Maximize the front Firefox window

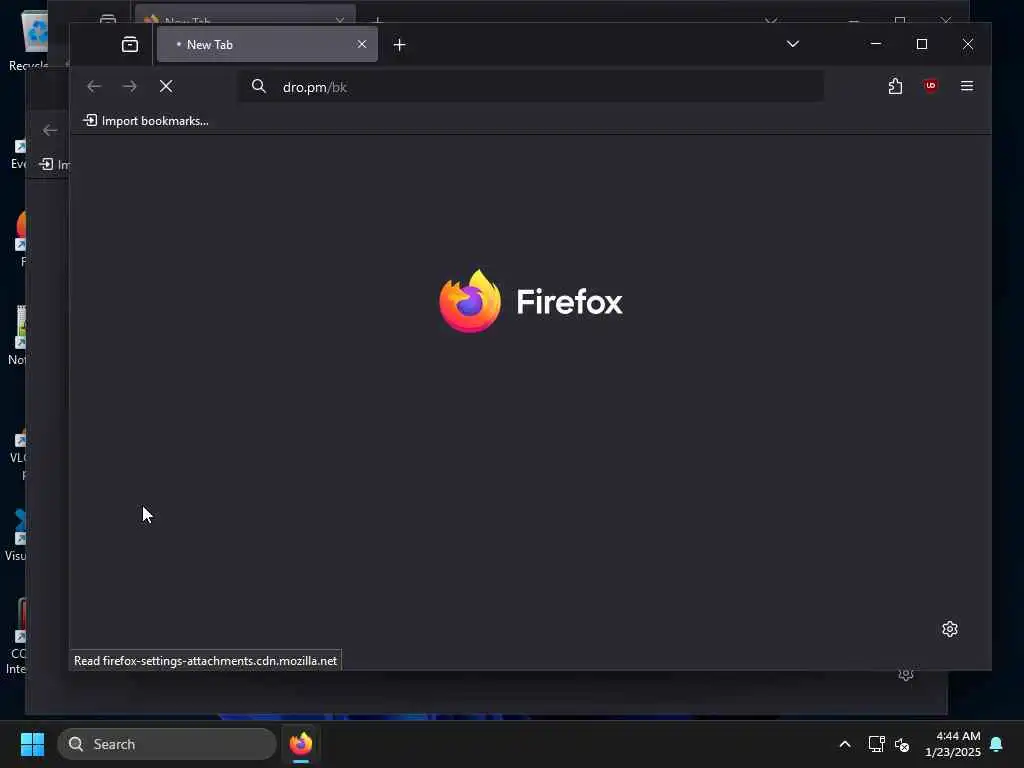(921, 44)
